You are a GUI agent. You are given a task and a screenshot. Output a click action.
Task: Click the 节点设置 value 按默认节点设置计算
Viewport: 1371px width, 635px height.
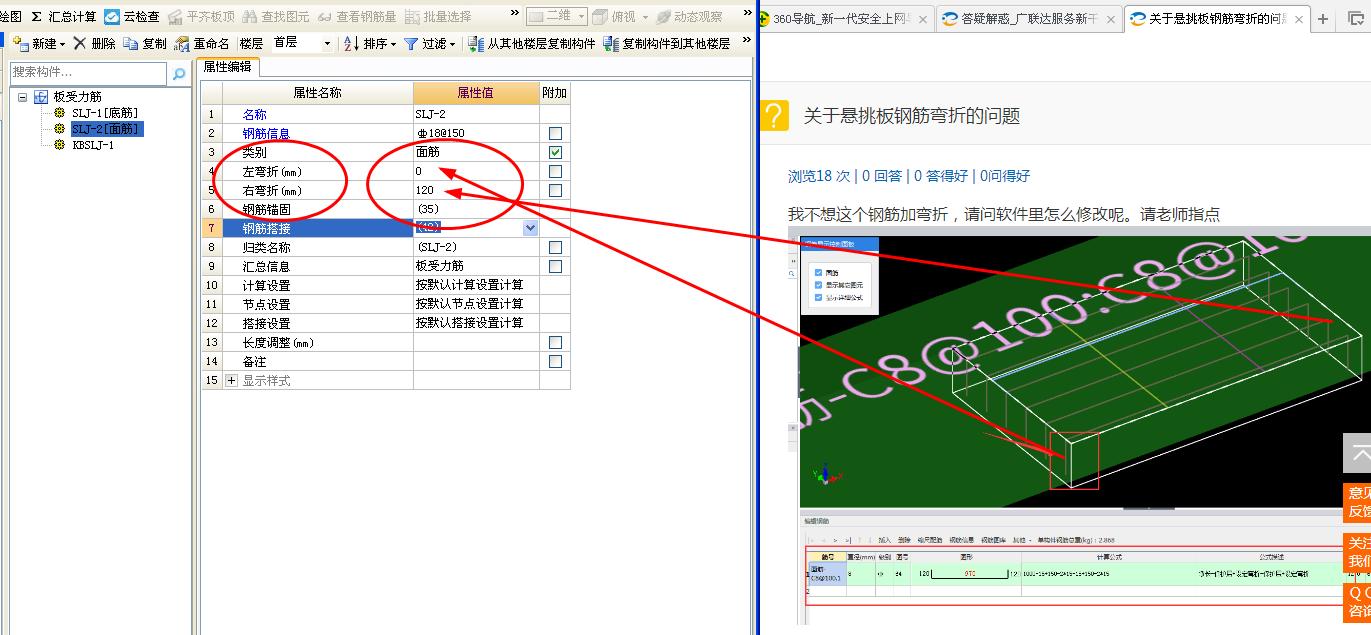tap(476, 304)
